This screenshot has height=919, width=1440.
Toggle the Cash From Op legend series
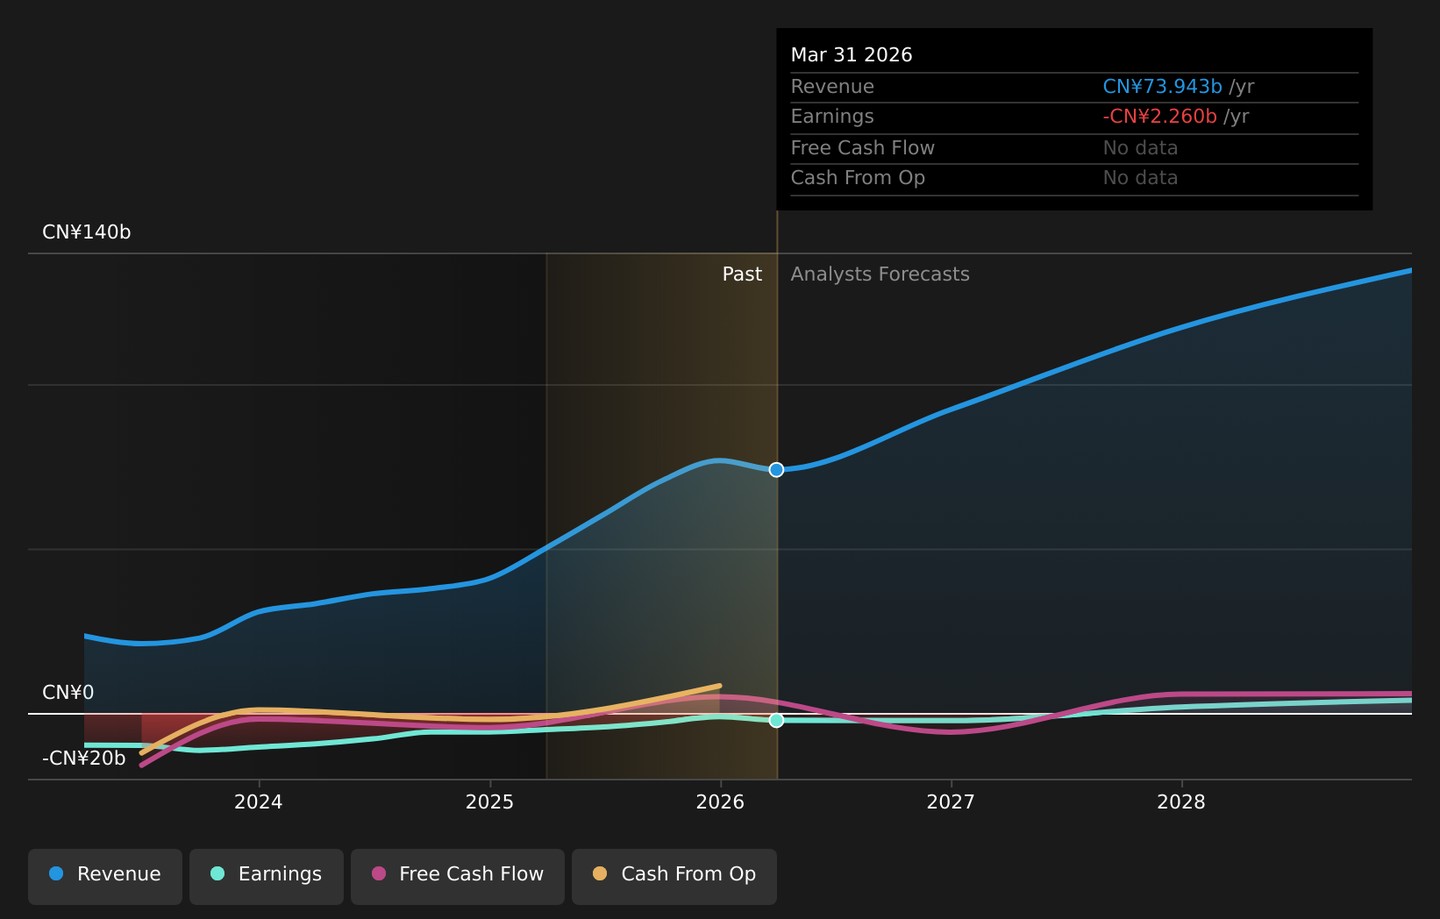pos(674,876)
